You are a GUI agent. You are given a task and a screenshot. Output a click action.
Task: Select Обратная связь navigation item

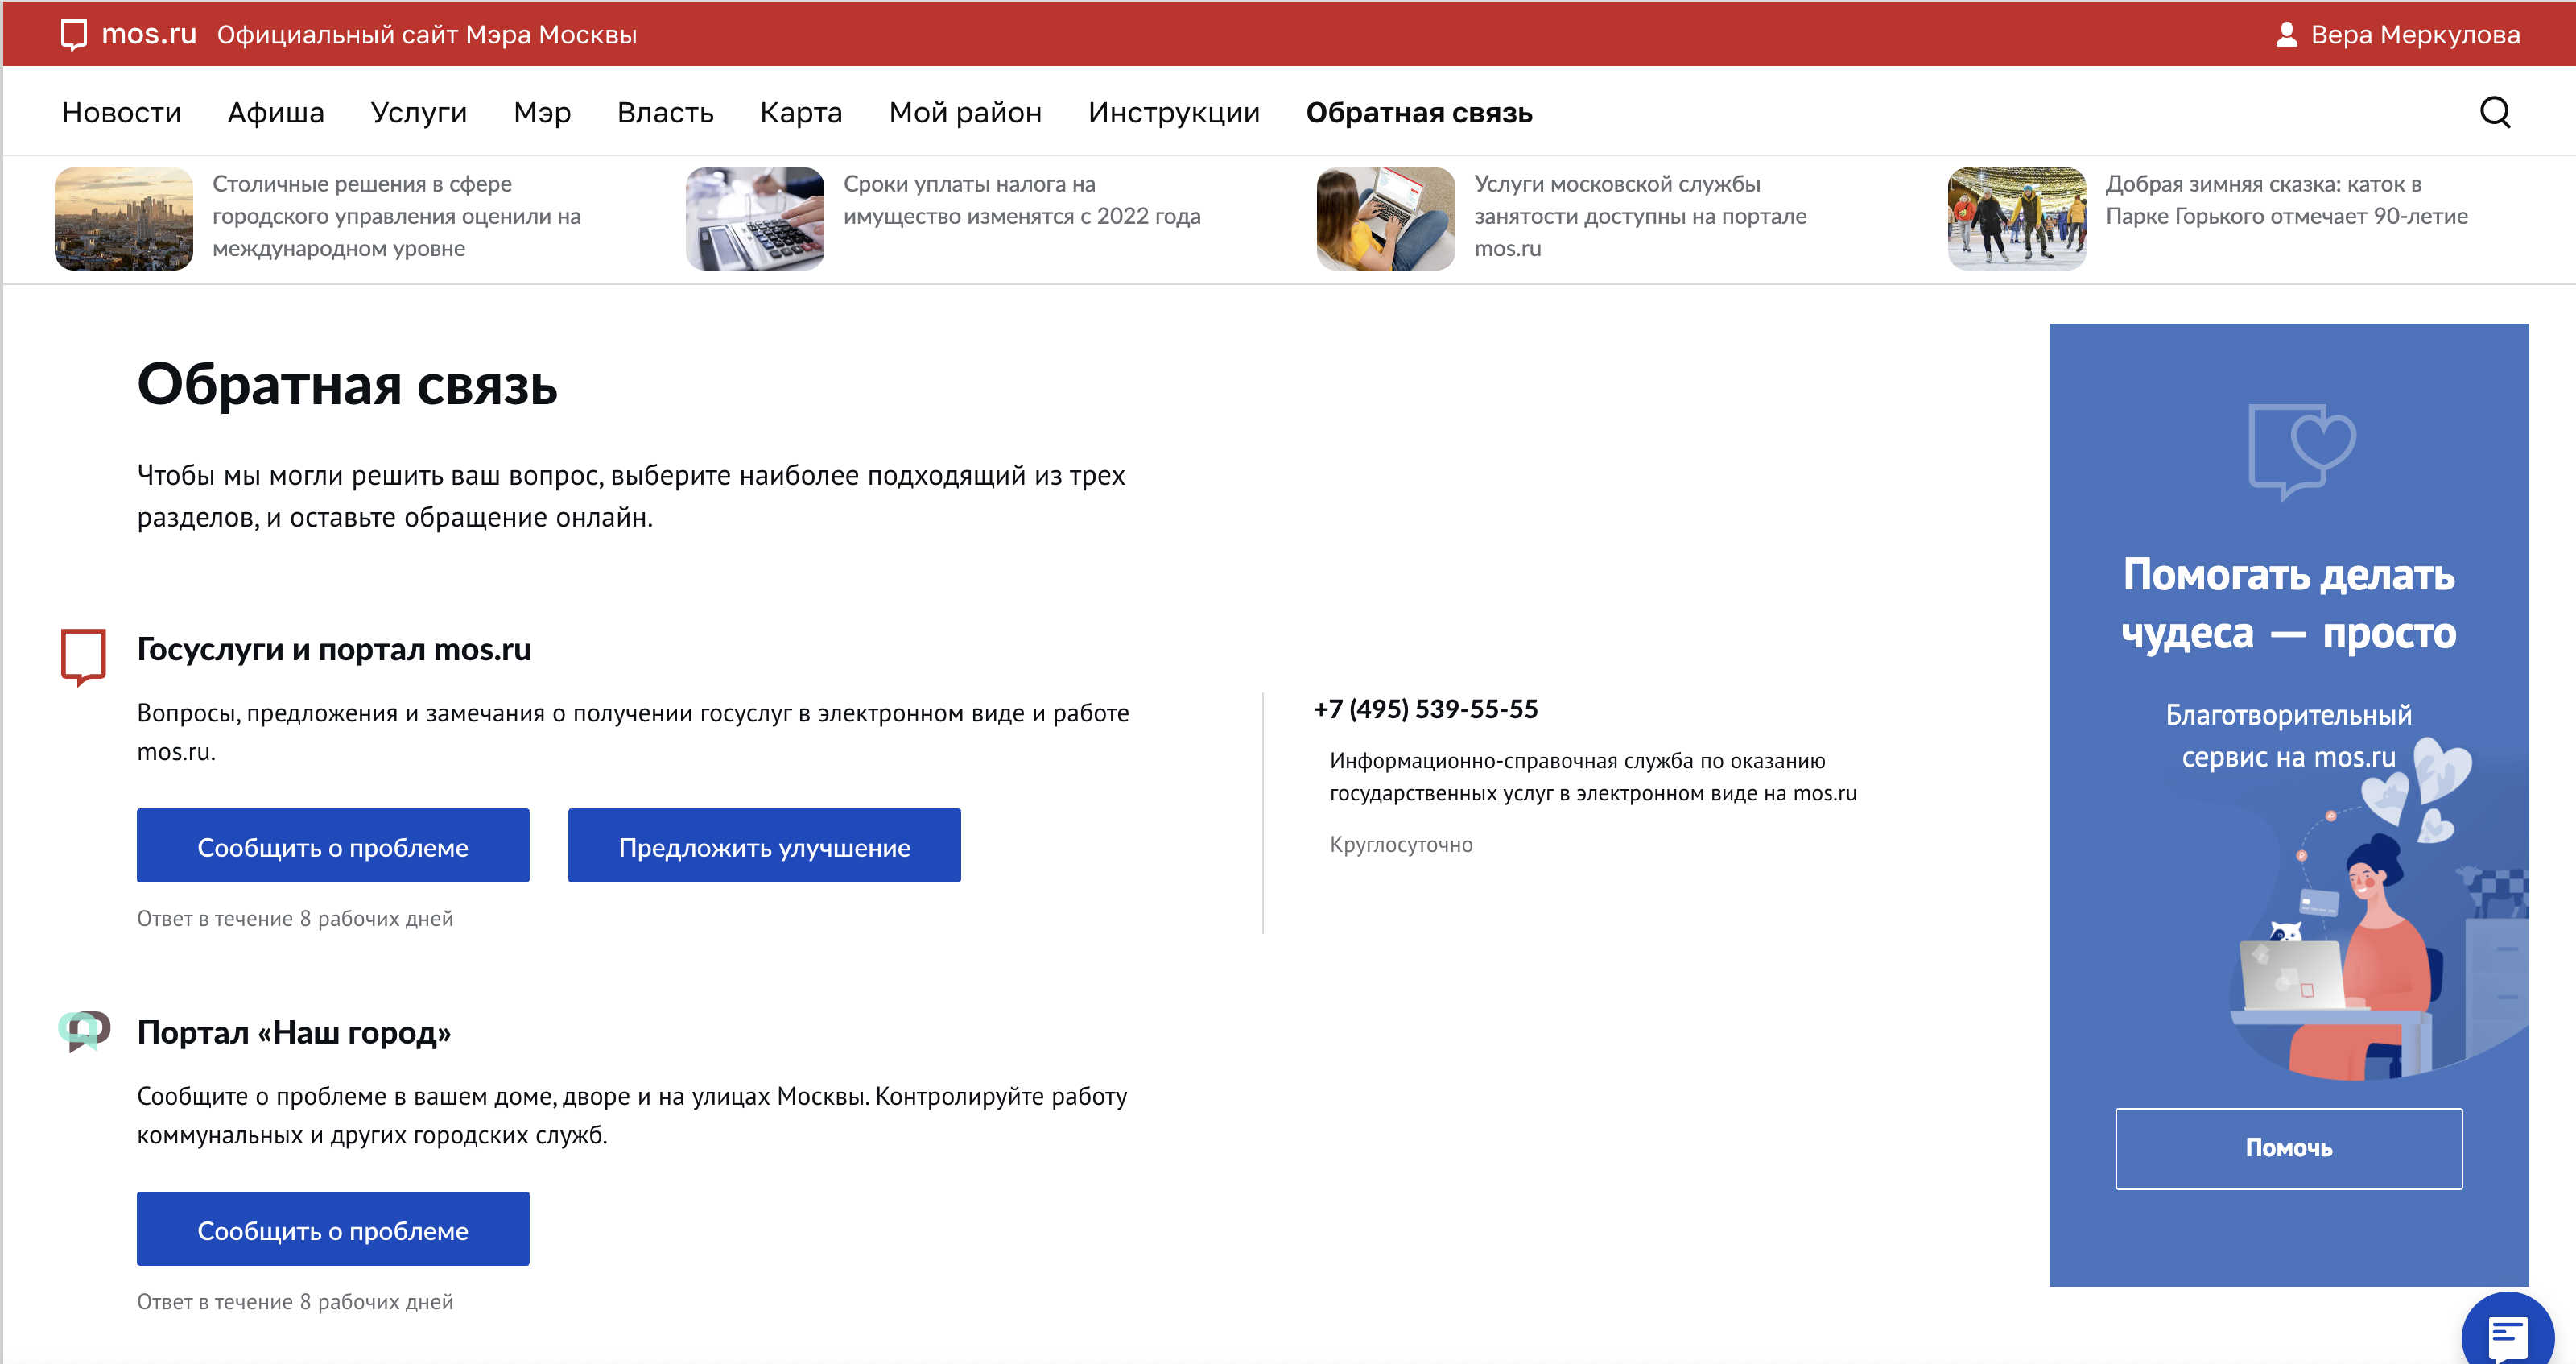1419,112
